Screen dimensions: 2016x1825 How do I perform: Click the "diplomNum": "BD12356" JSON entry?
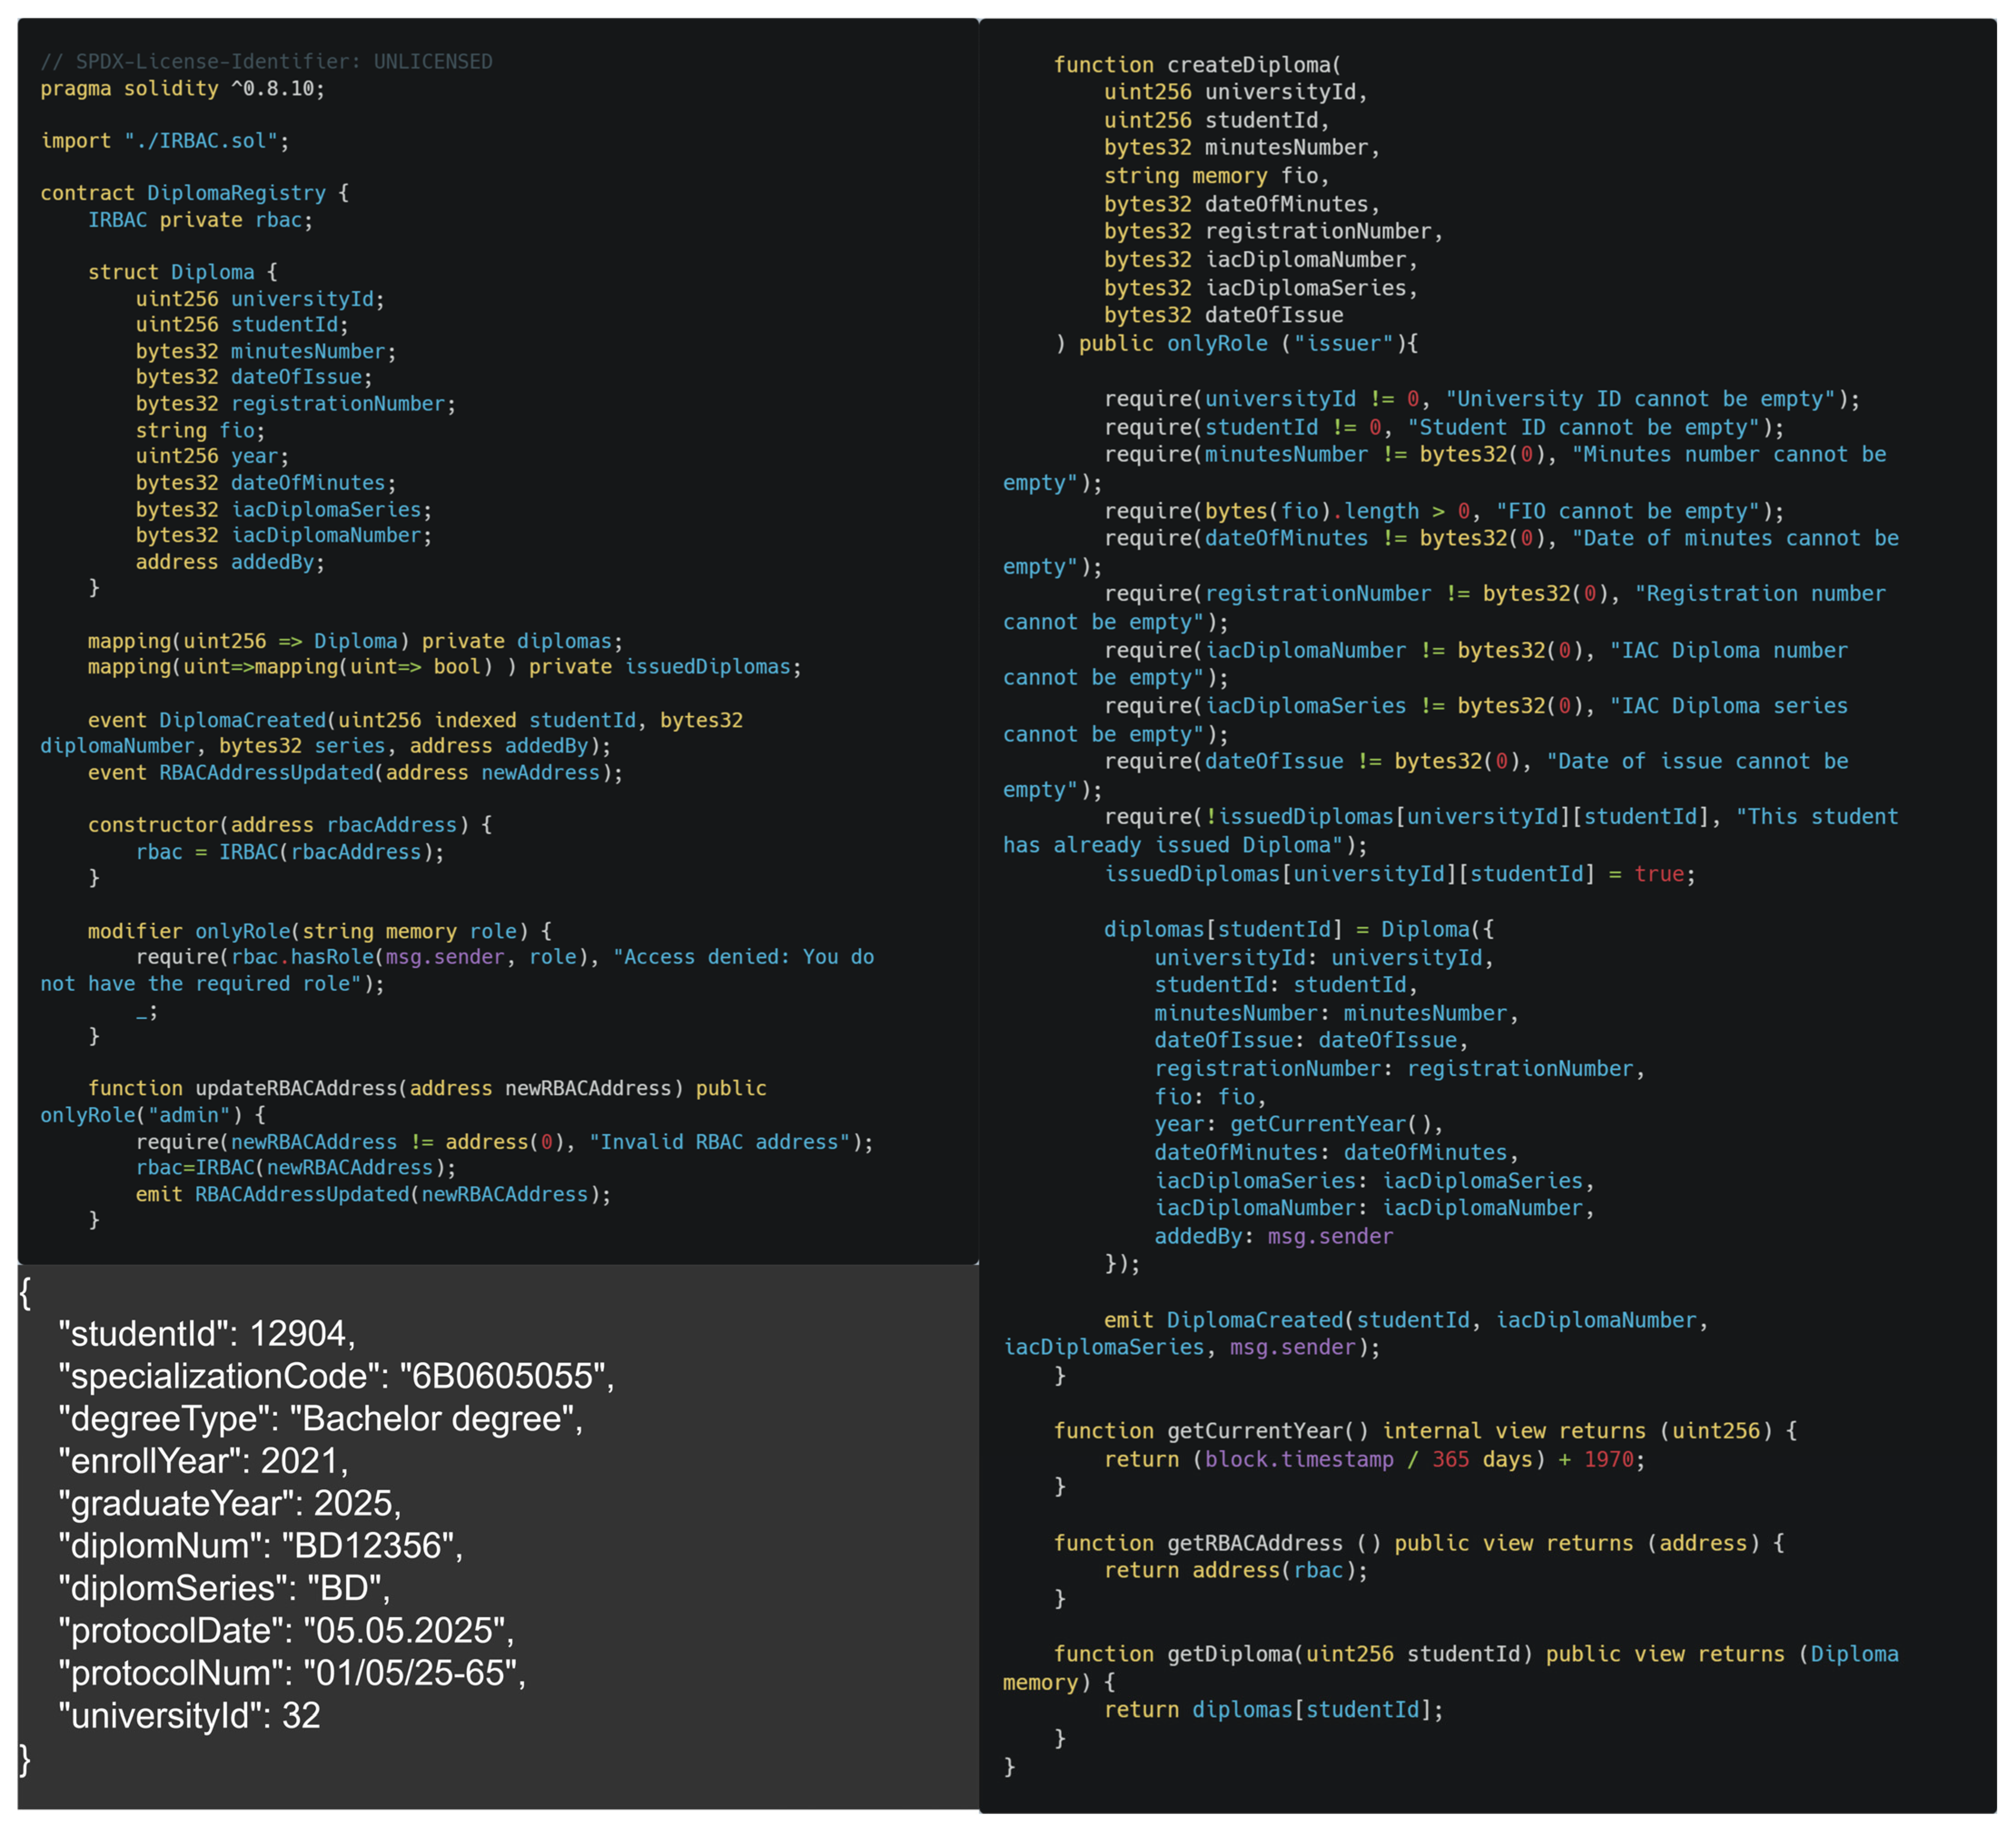click(261, 1546)
